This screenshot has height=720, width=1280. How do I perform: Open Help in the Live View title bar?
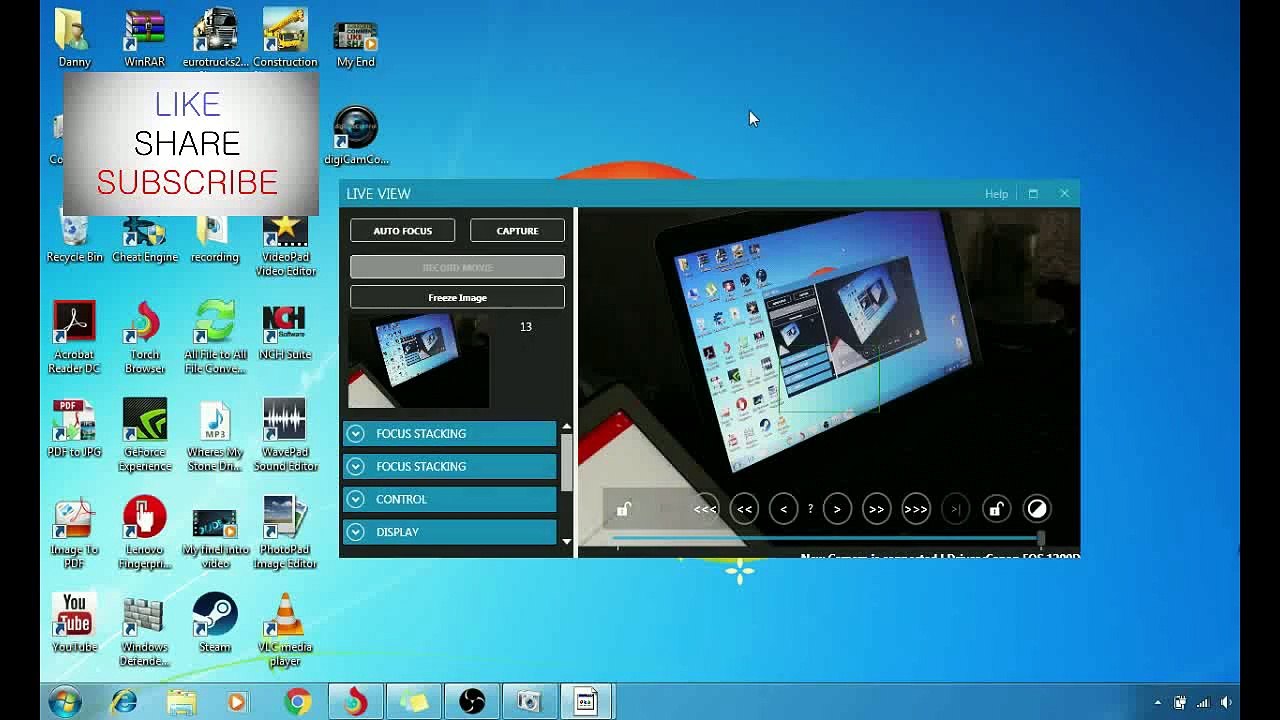tap(996, 194)
